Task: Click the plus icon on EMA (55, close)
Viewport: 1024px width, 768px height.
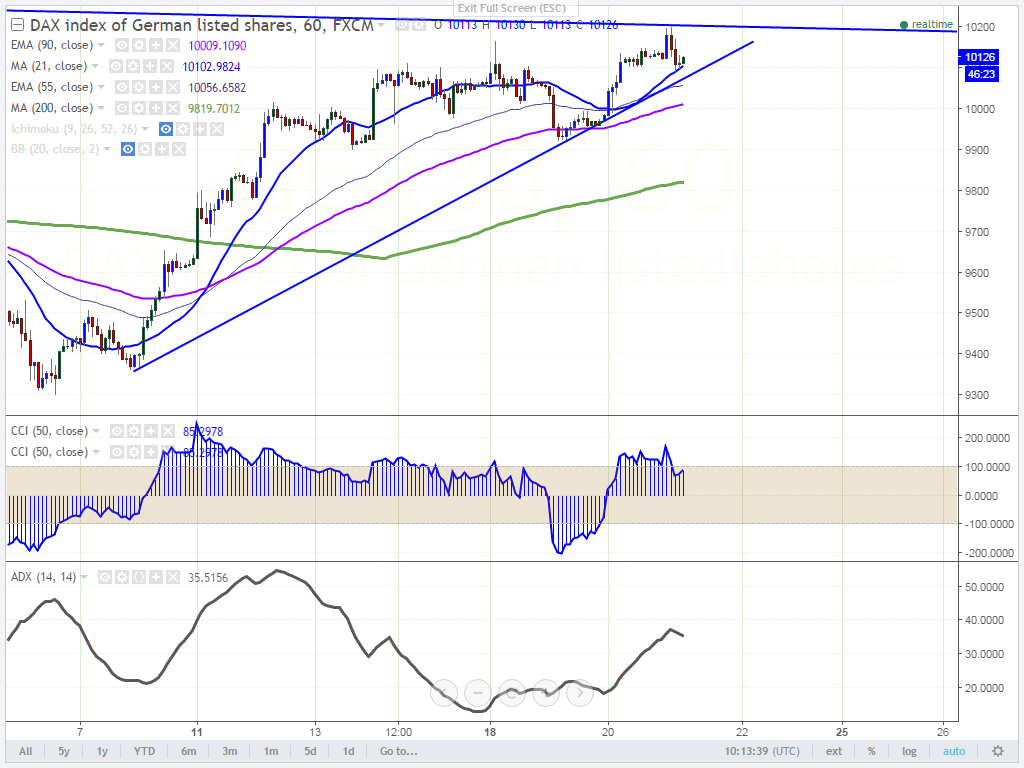Action: pos(155,87)
